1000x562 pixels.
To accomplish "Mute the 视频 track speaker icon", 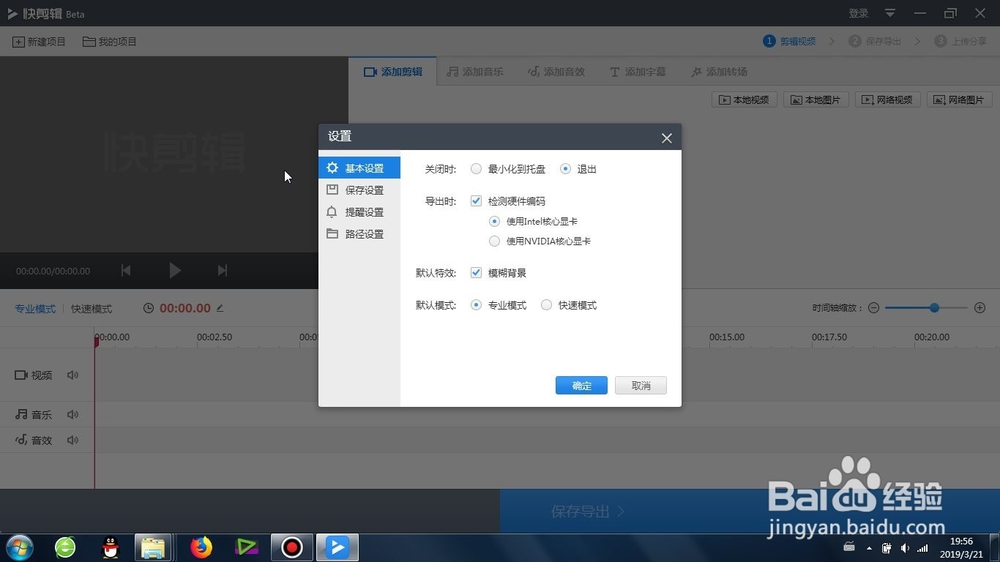I will (73, 375).
